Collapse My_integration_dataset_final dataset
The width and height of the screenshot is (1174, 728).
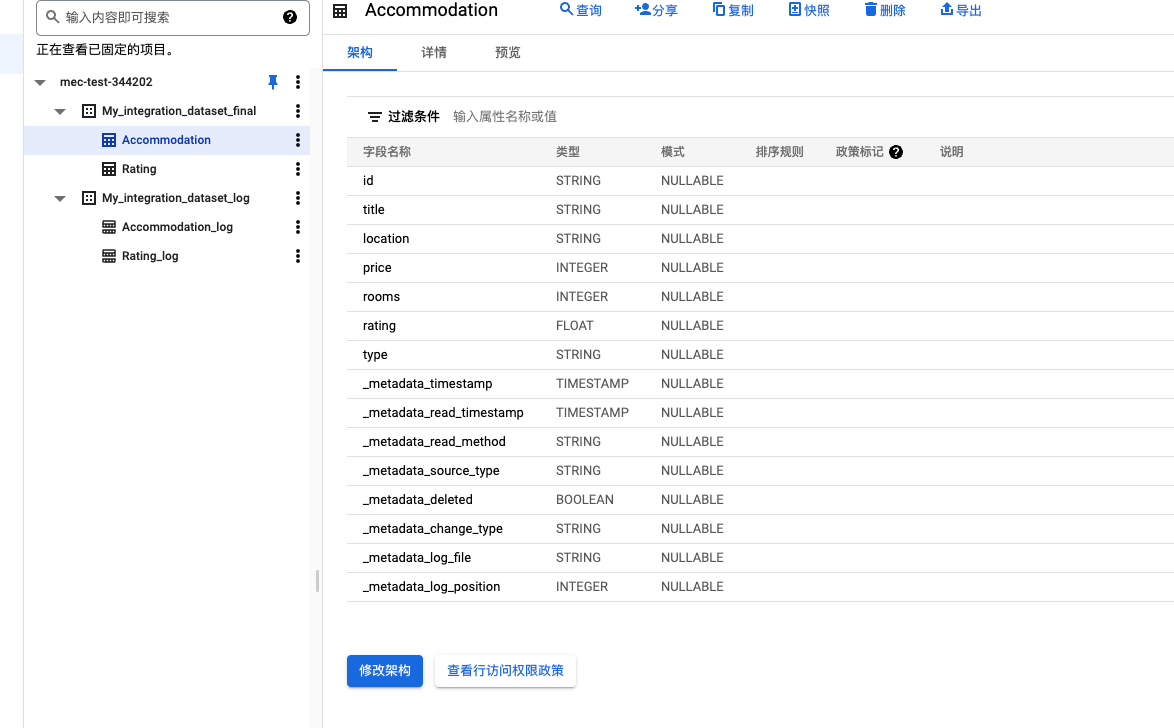click(x=60, y=112)
